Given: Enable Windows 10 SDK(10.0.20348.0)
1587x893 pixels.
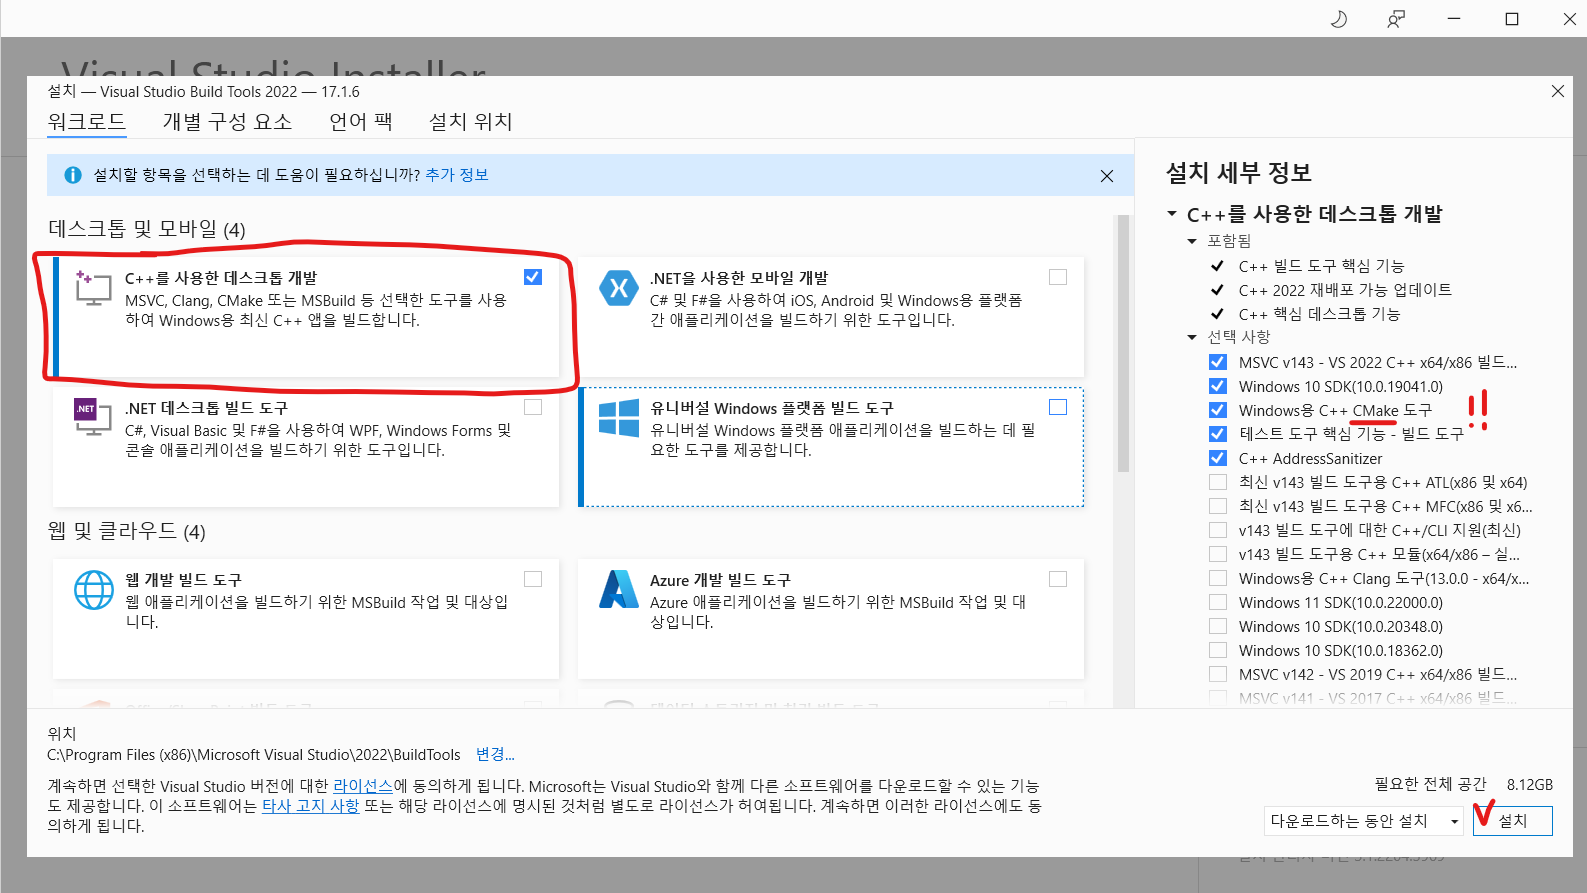Looking at the screenshot, I should pyautogui.click(x=1218, y=626).
